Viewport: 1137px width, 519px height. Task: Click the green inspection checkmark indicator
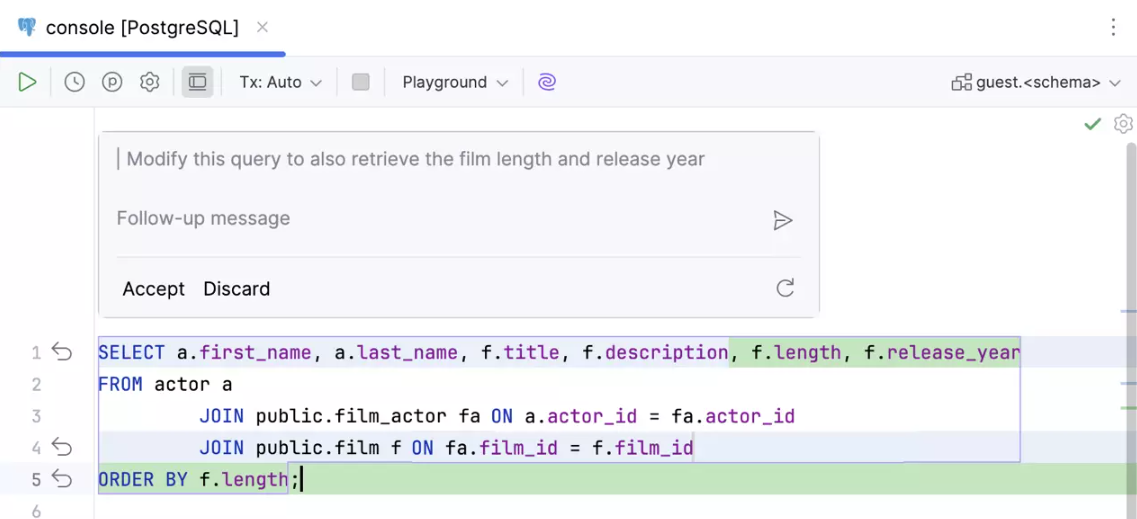click(x=1092, y=124)
